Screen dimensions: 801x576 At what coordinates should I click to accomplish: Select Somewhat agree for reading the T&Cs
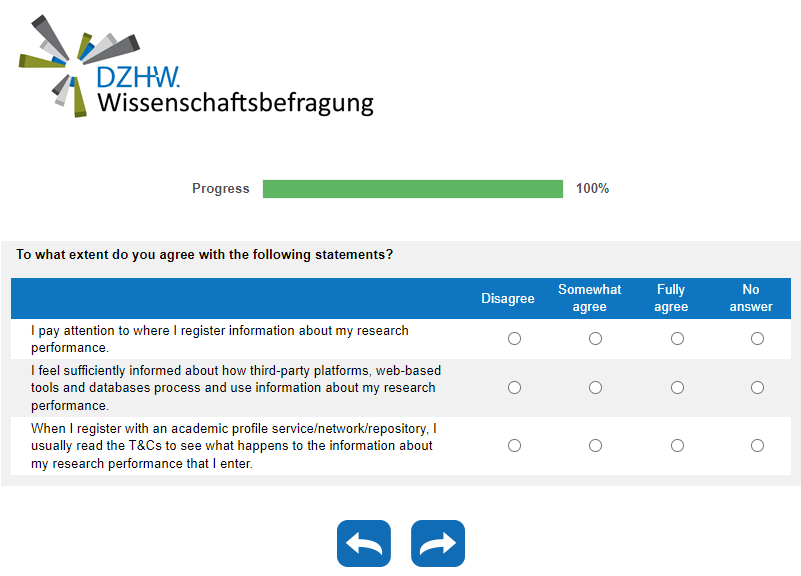click(x=595, y=445)
